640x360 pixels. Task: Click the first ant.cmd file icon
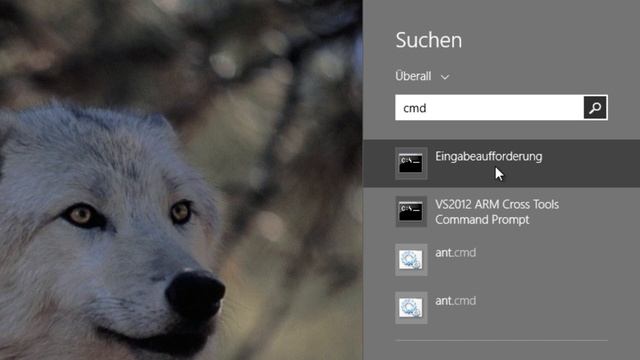(x=411, y=260)
